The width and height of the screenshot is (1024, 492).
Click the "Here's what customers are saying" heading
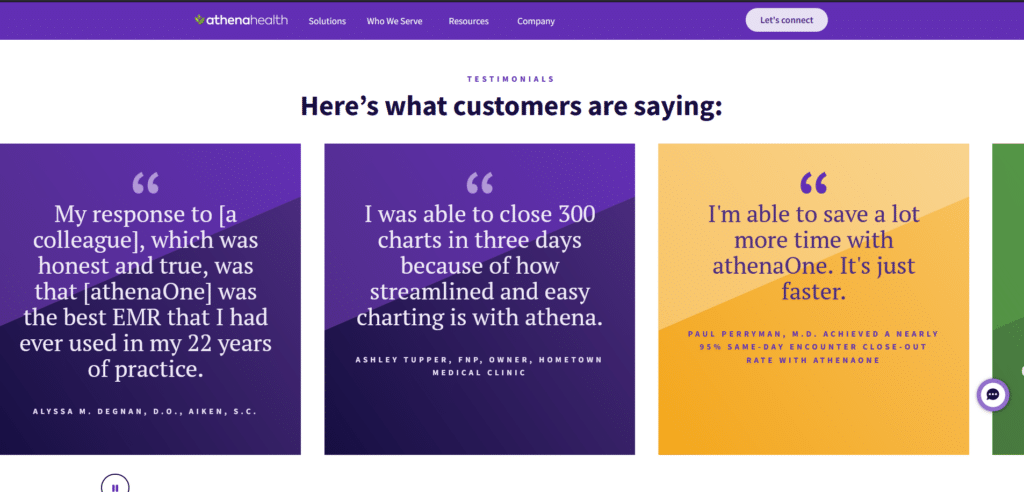point(511,106)
